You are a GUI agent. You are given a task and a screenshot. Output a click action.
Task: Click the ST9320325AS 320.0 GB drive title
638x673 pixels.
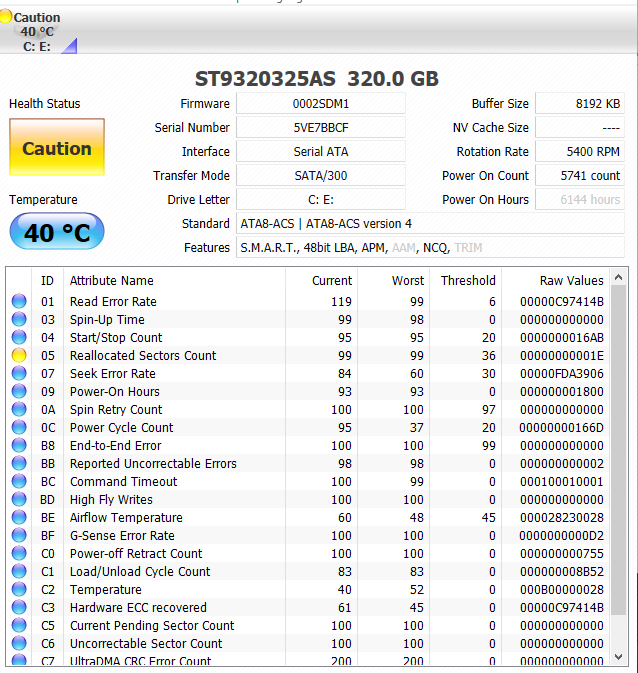tap(317, 79)
